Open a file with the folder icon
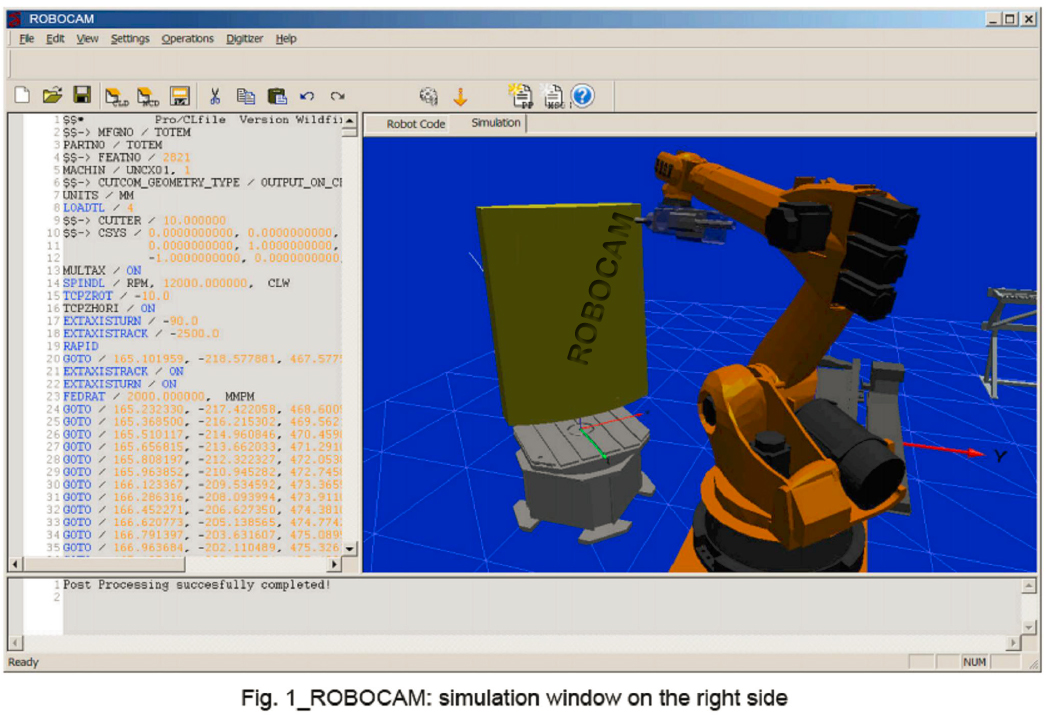The width and height of the screenshot is (1046, 721). [52, 96]
